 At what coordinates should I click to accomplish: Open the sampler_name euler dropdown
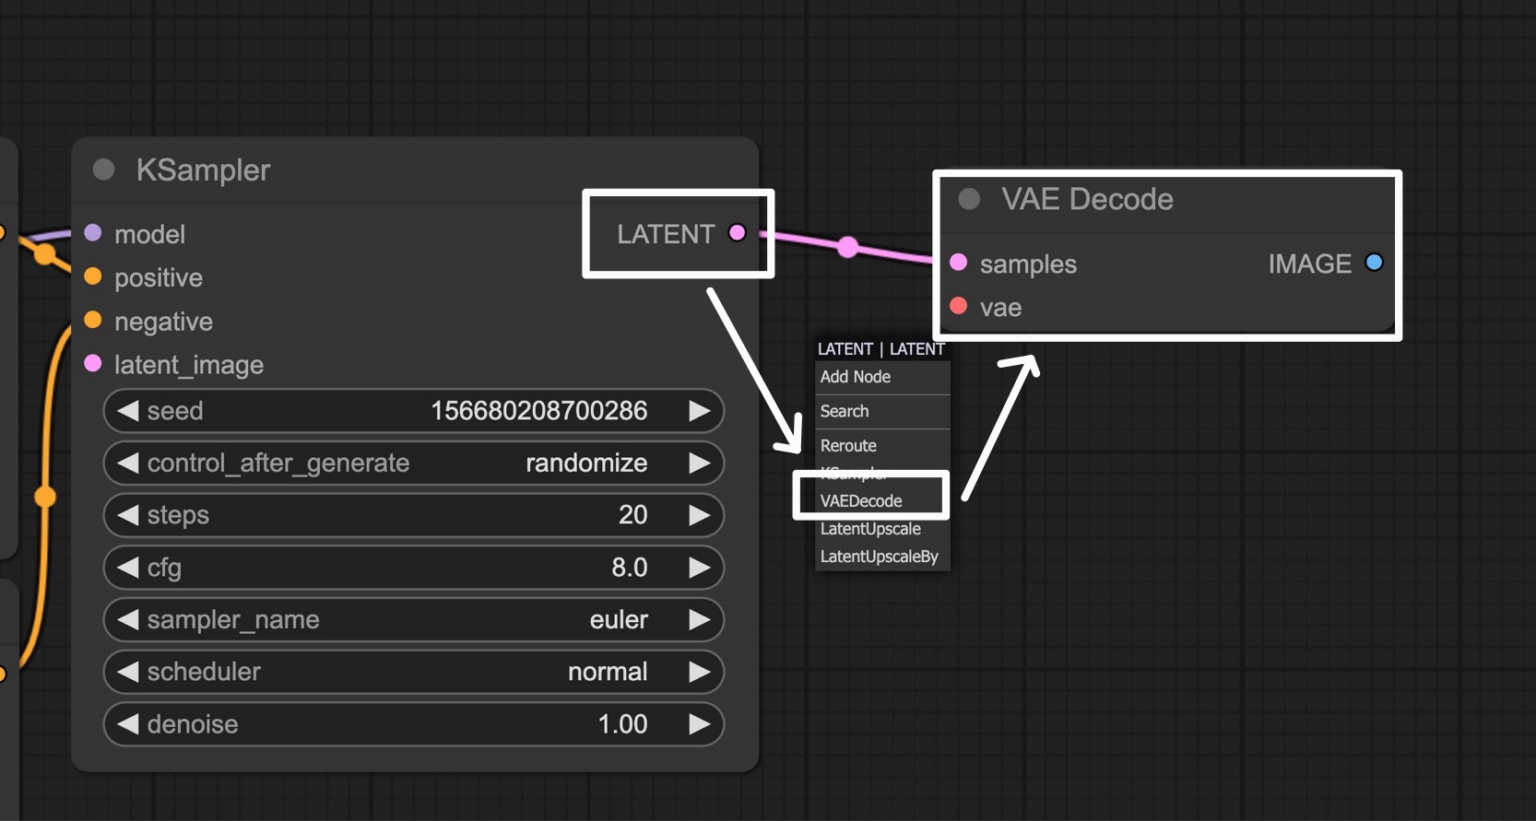click(x=413, y=620)
